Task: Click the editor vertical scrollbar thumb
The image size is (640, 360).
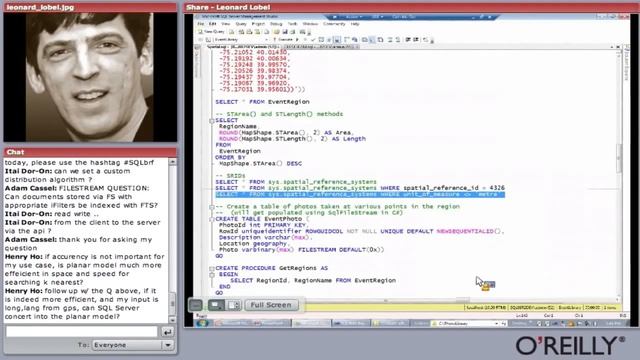Action: tap(619, 158)
